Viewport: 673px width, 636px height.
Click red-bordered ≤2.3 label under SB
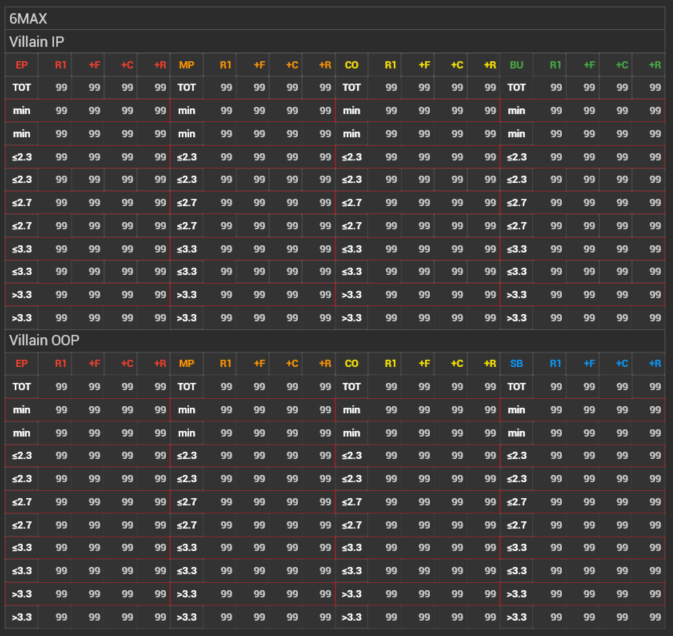tap(516, 456)
